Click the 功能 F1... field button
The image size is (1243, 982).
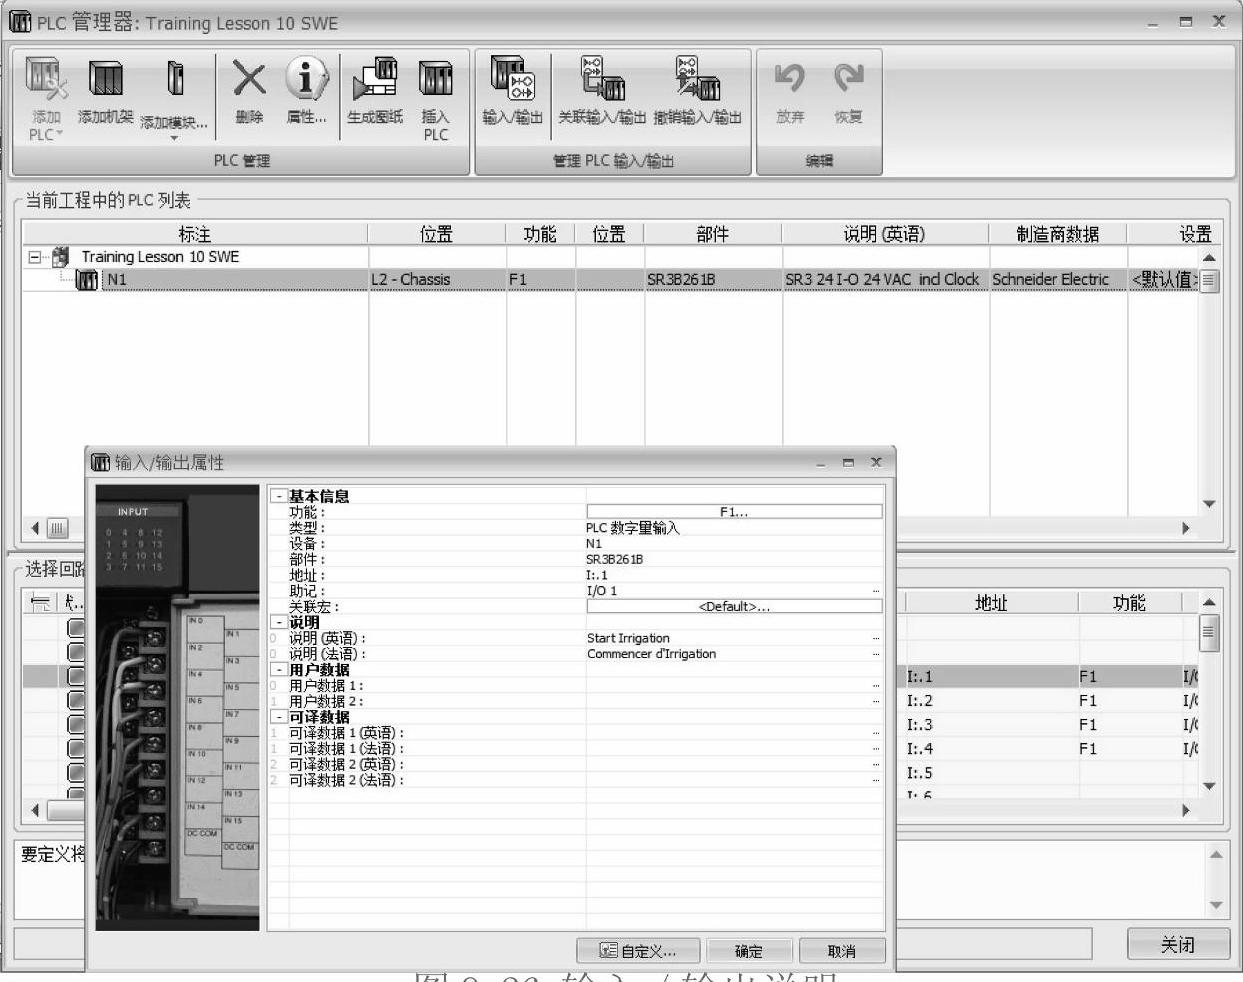(734, 512)
